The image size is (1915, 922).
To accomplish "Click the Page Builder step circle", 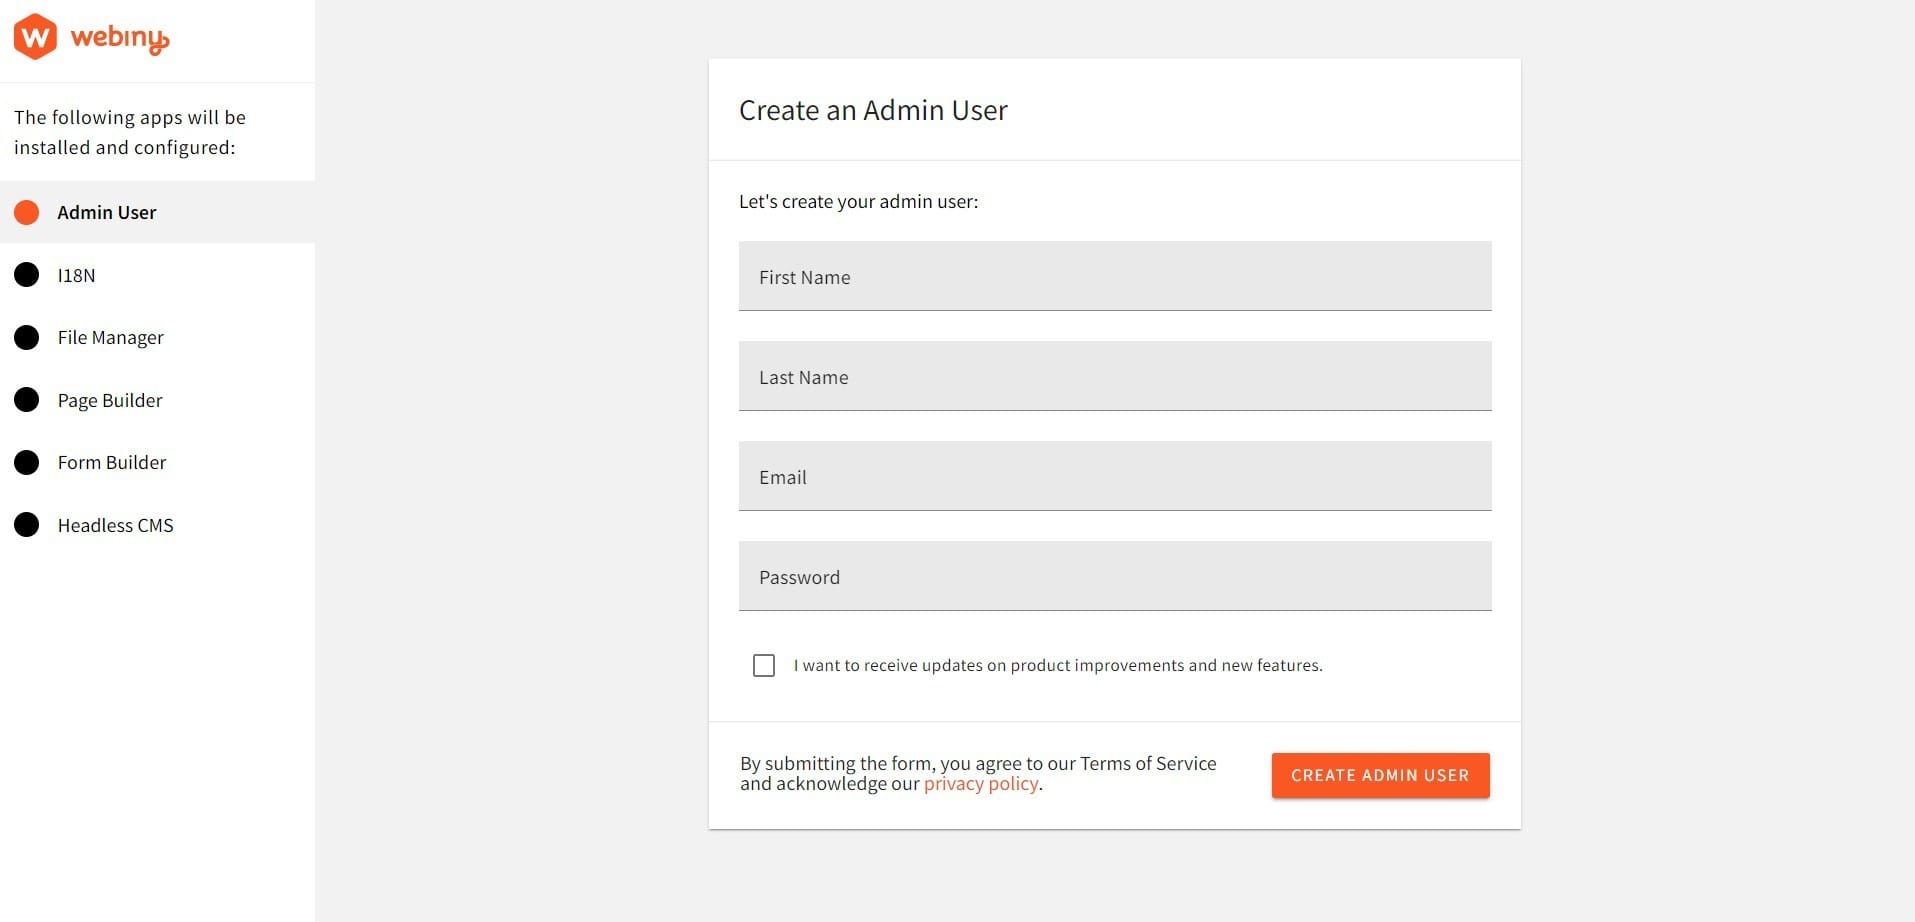I will 27,400.
